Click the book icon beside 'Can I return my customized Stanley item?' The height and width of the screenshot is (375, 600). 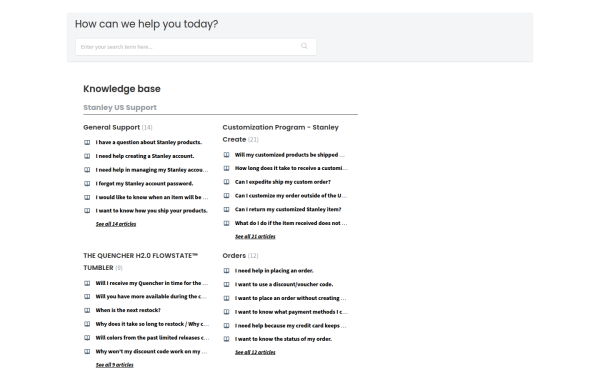click(227, 210)
